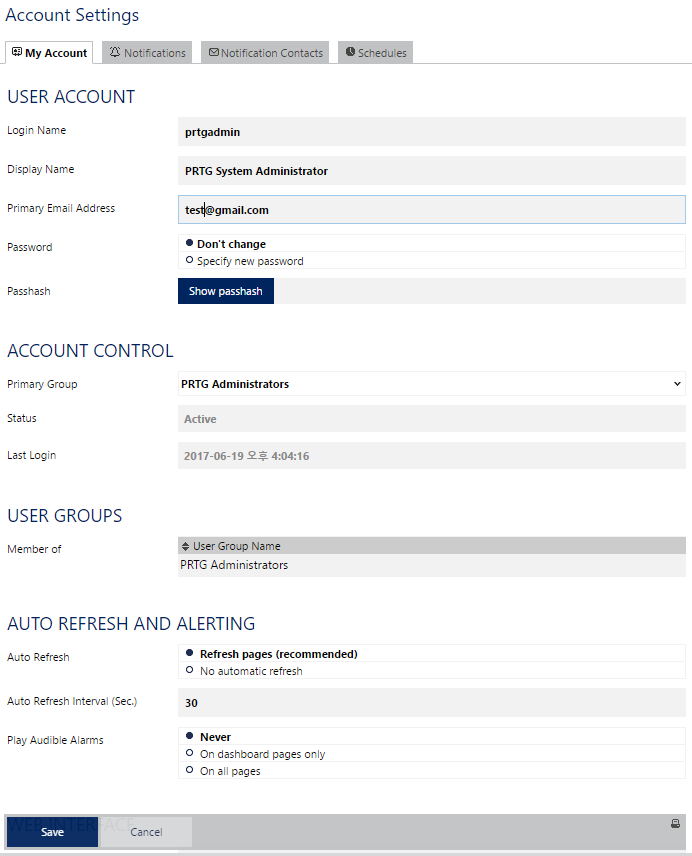This screenshot has height=856, width=692.
Task: Click the sort arrows beside User Group Name
Action: 187,545
